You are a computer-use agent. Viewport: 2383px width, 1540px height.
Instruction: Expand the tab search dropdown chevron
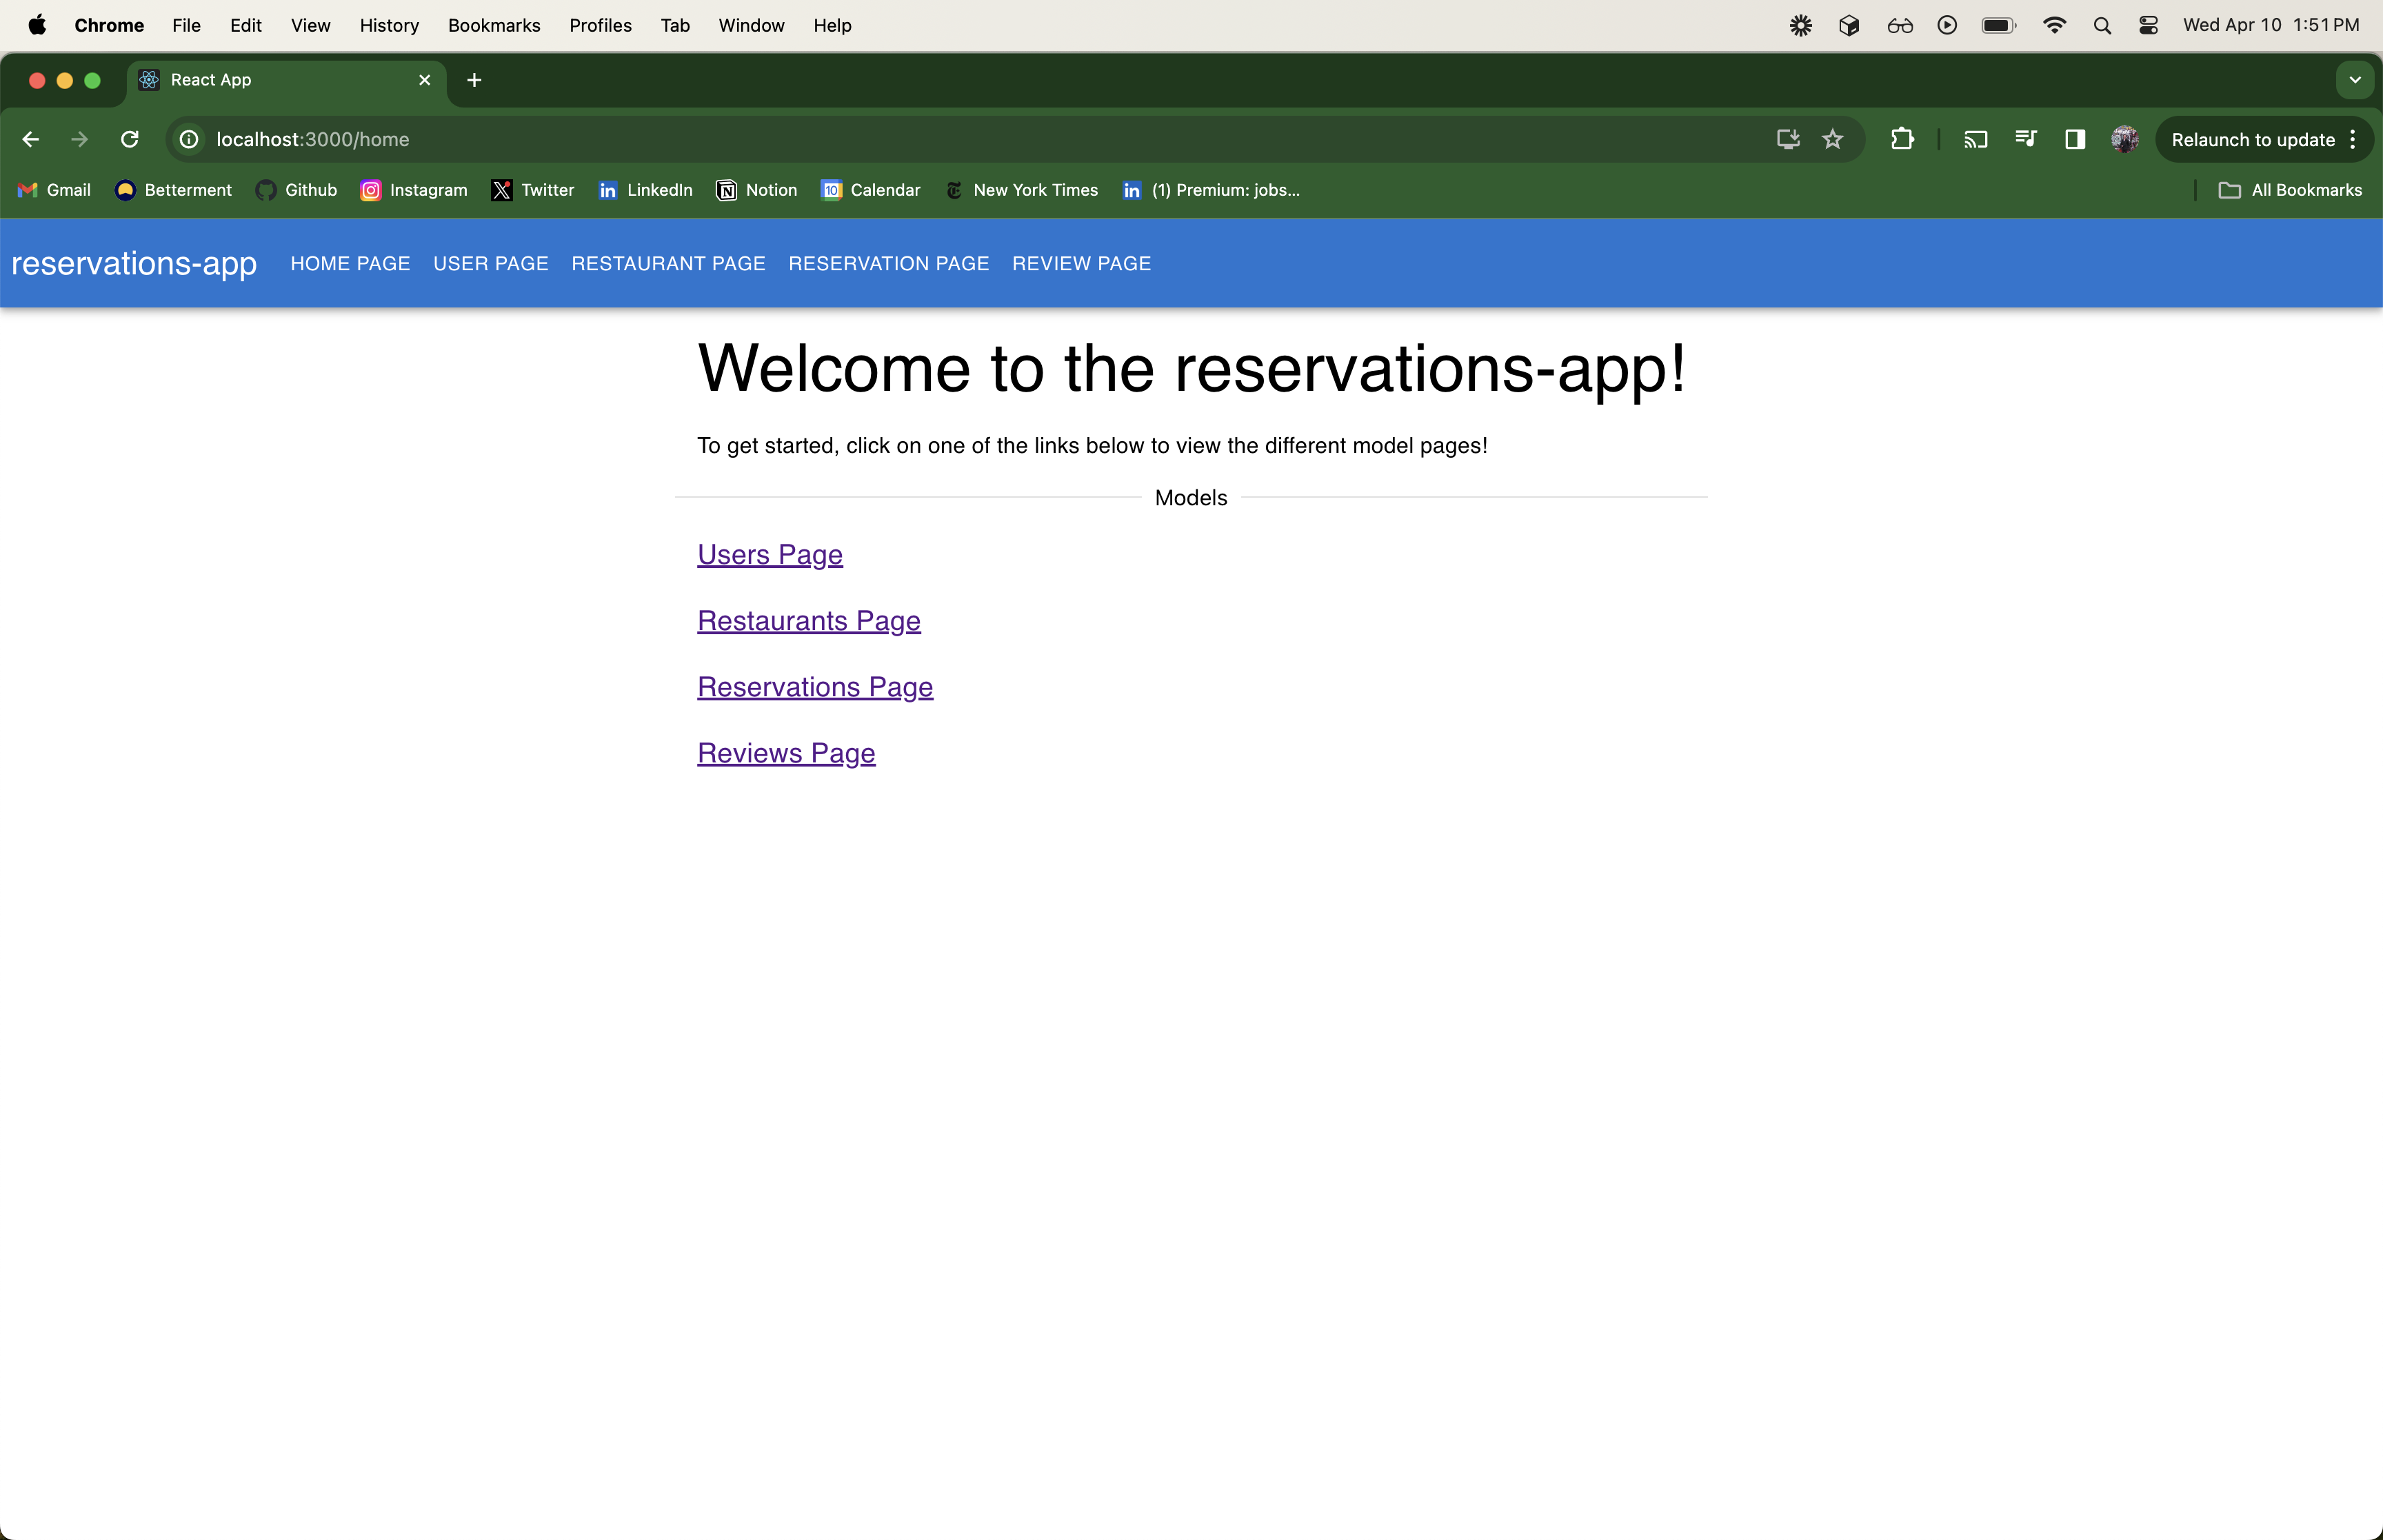coord(2355,80)
